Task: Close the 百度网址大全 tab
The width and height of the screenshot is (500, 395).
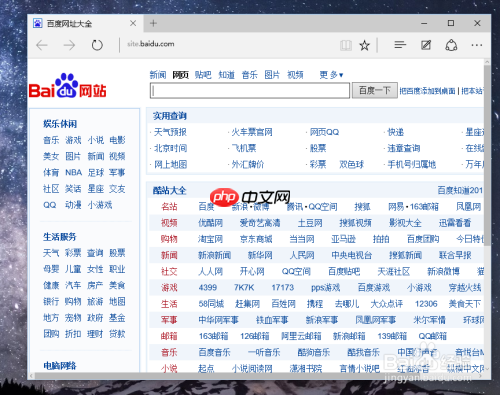Action: (133, 23)
